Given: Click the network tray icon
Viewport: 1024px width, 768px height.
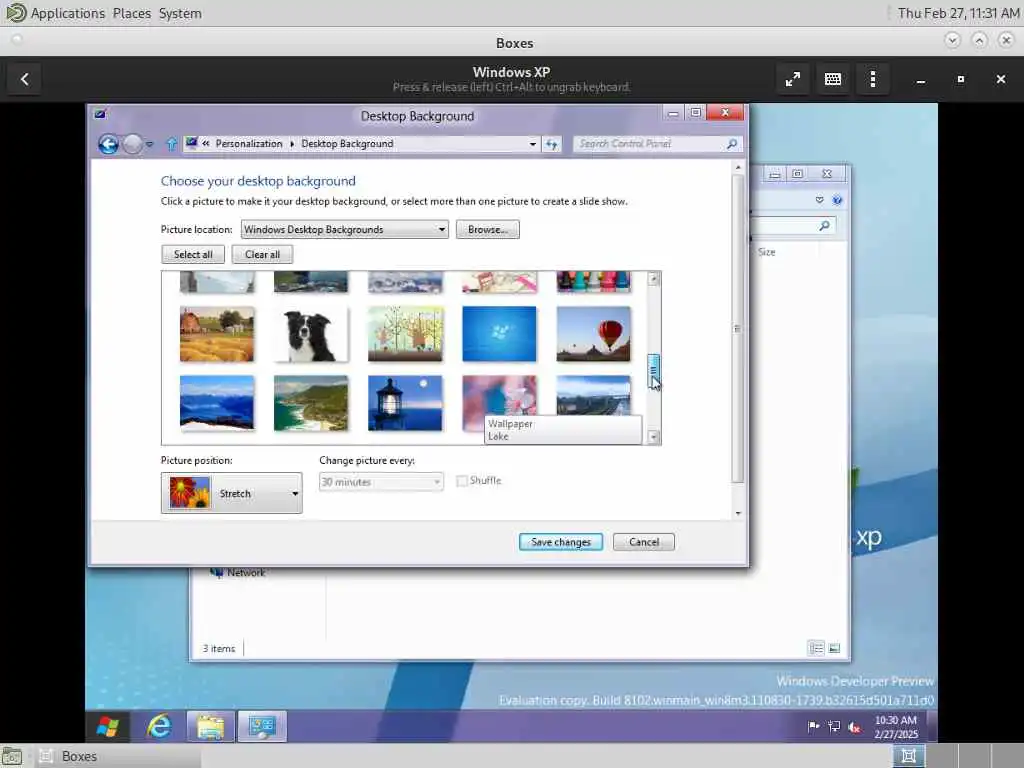Looking at the screenshot, I should [834, 726].
